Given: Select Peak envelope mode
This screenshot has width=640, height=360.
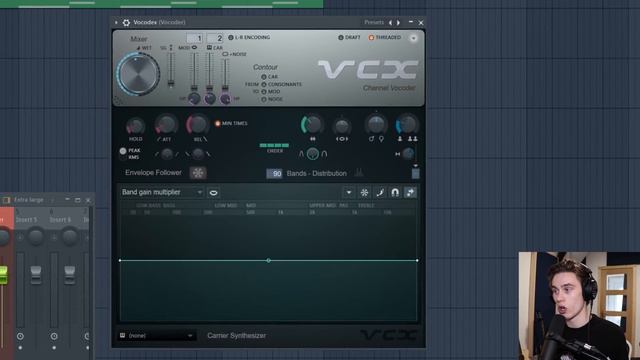Looking at the screenshot, I should (x=130, y=151).
